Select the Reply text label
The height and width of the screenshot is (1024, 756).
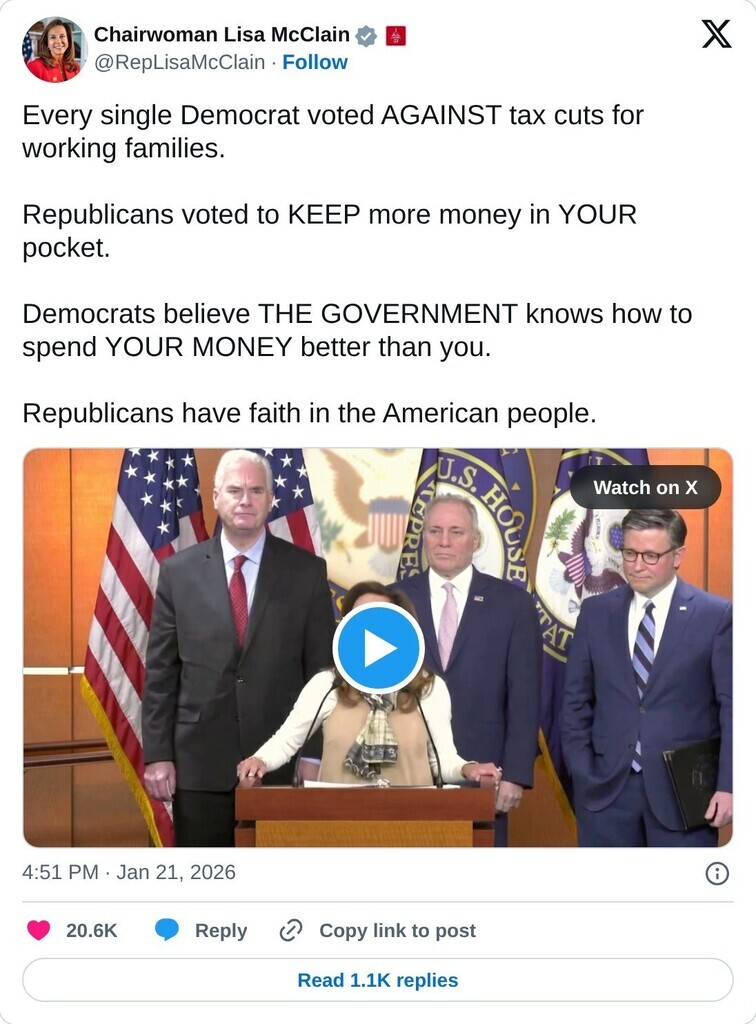click(221, 931)
